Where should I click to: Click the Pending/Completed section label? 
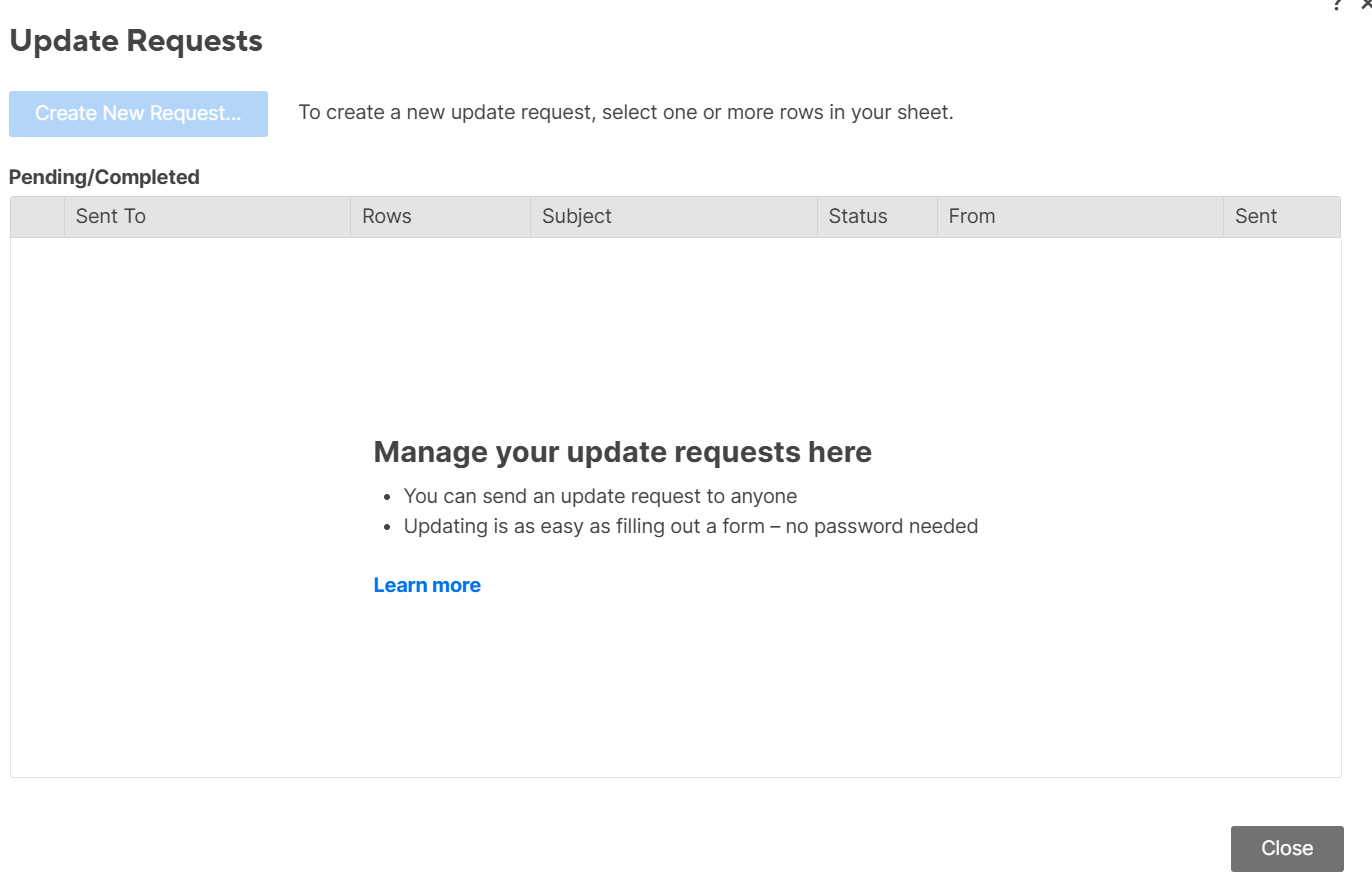click(104, 177)
